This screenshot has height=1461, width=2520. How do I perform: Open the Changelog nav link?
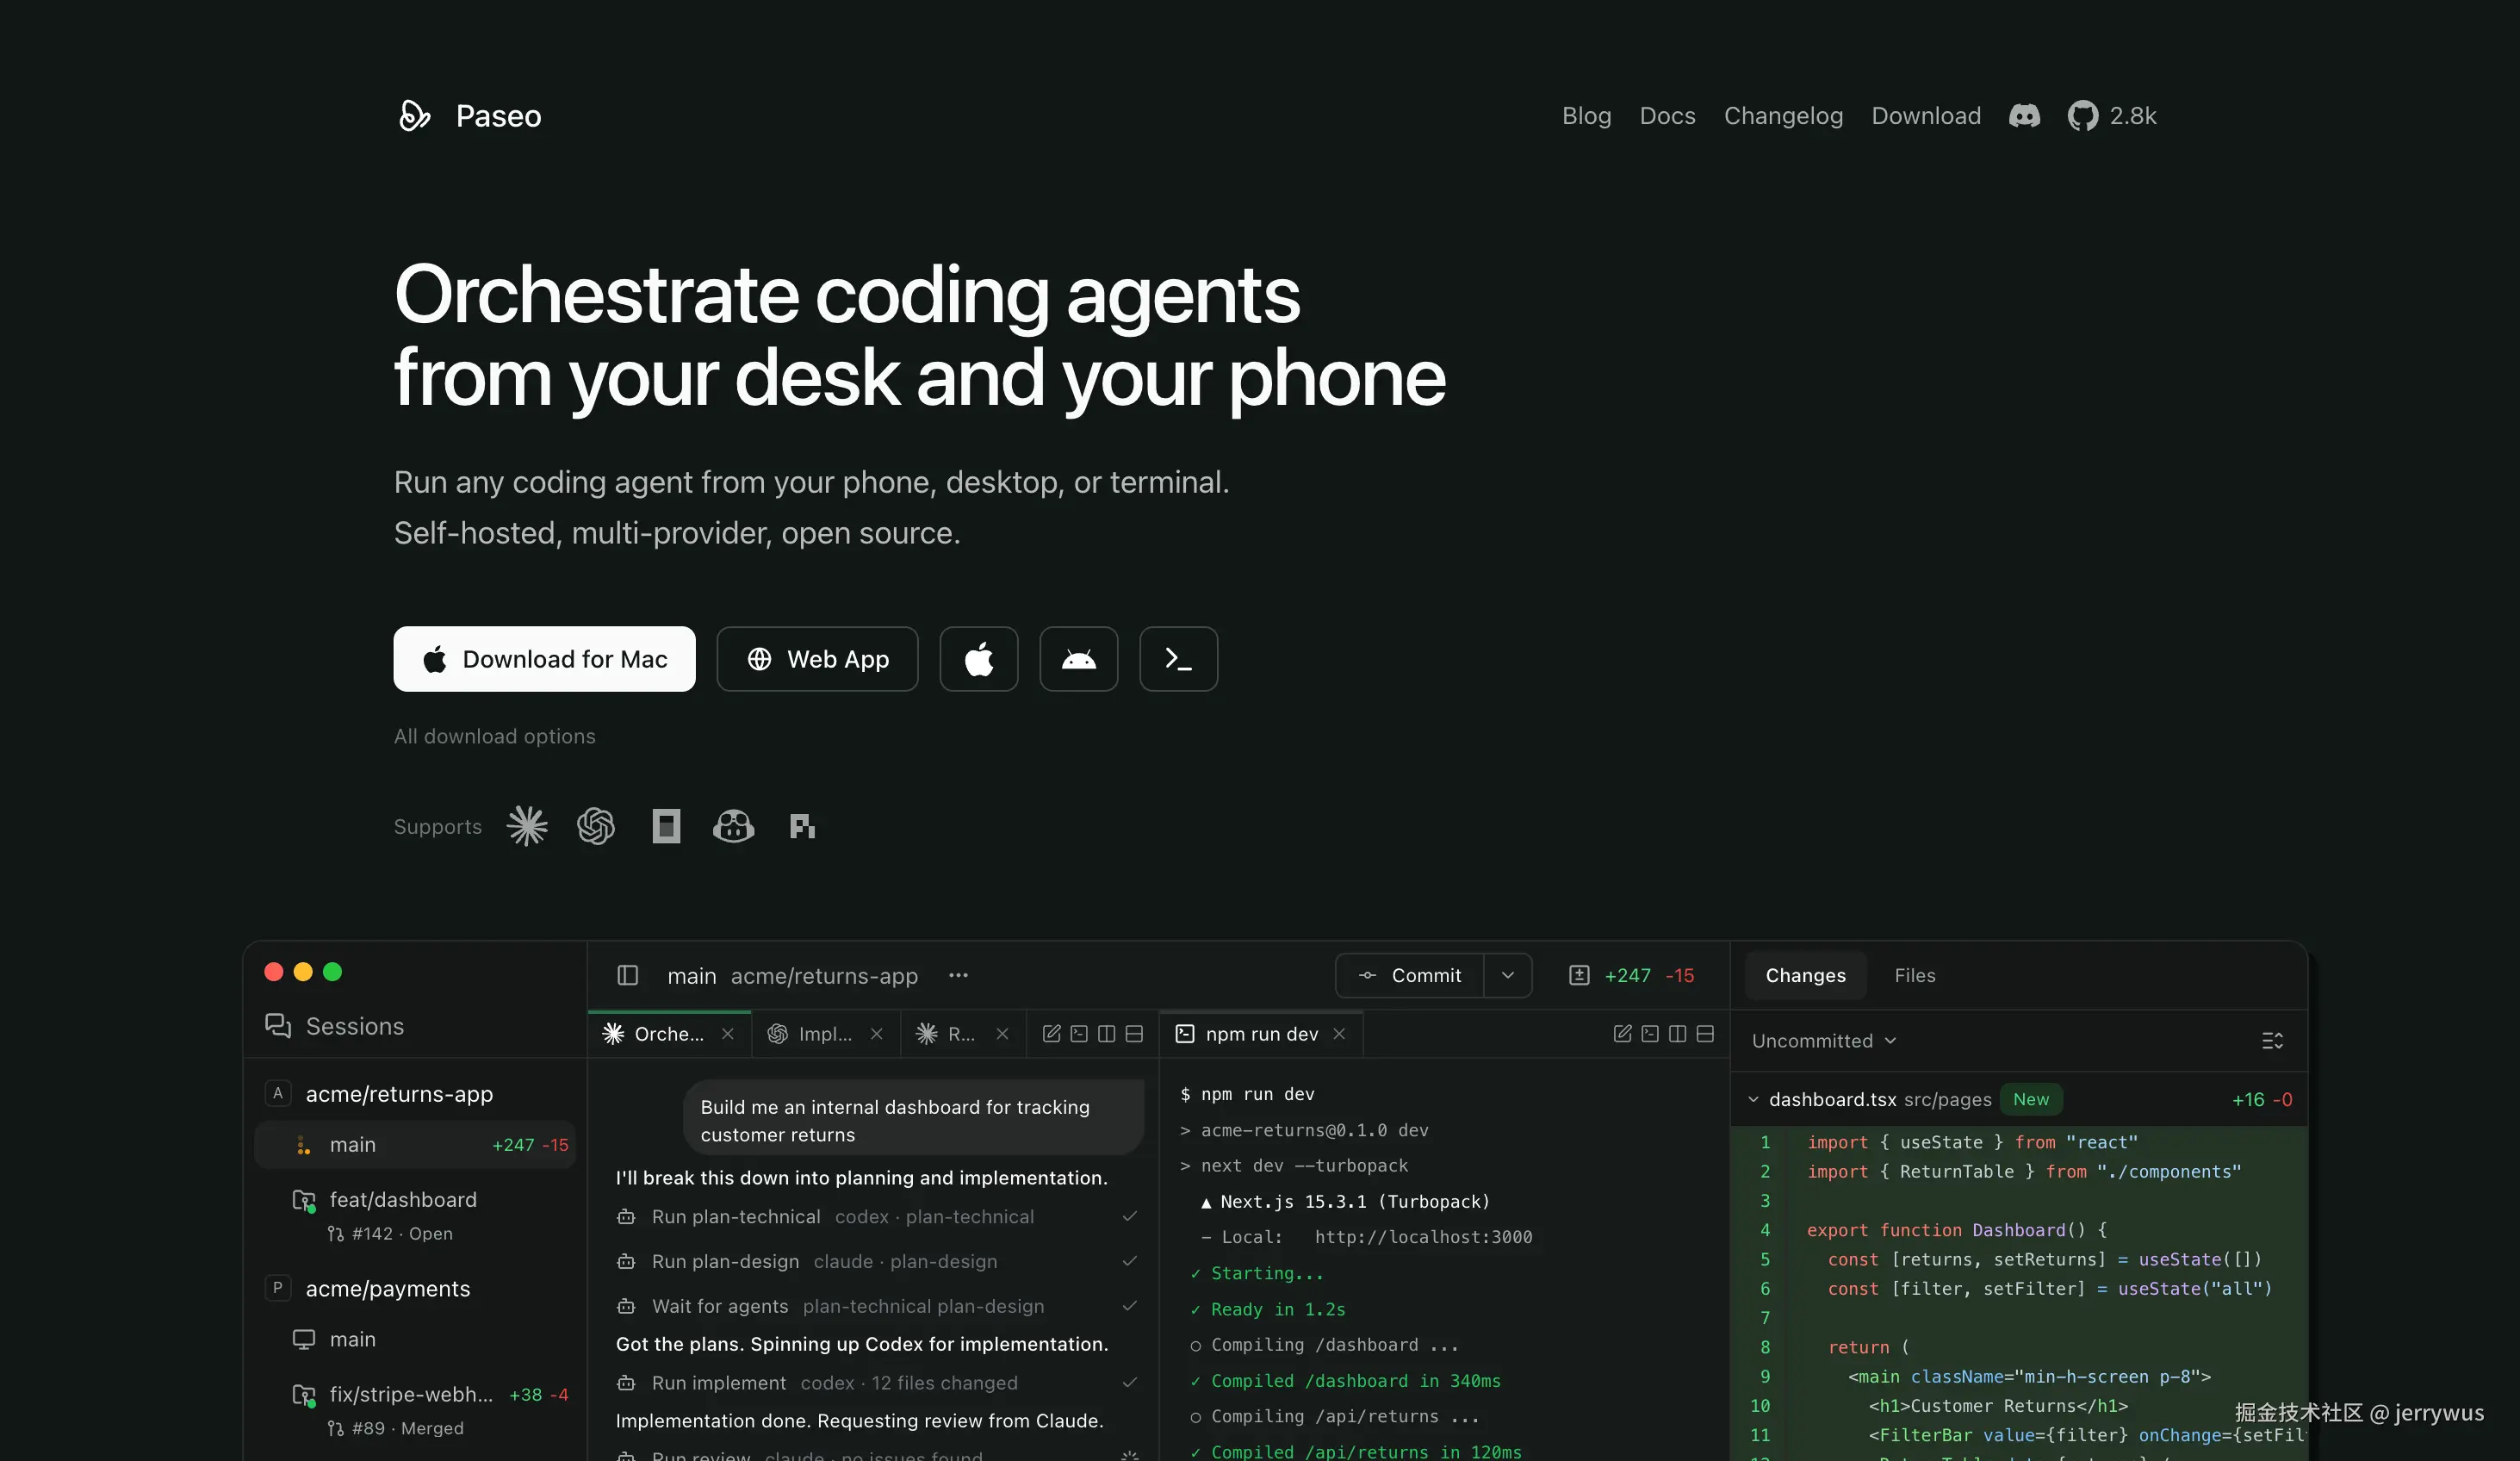[1783, 116]
